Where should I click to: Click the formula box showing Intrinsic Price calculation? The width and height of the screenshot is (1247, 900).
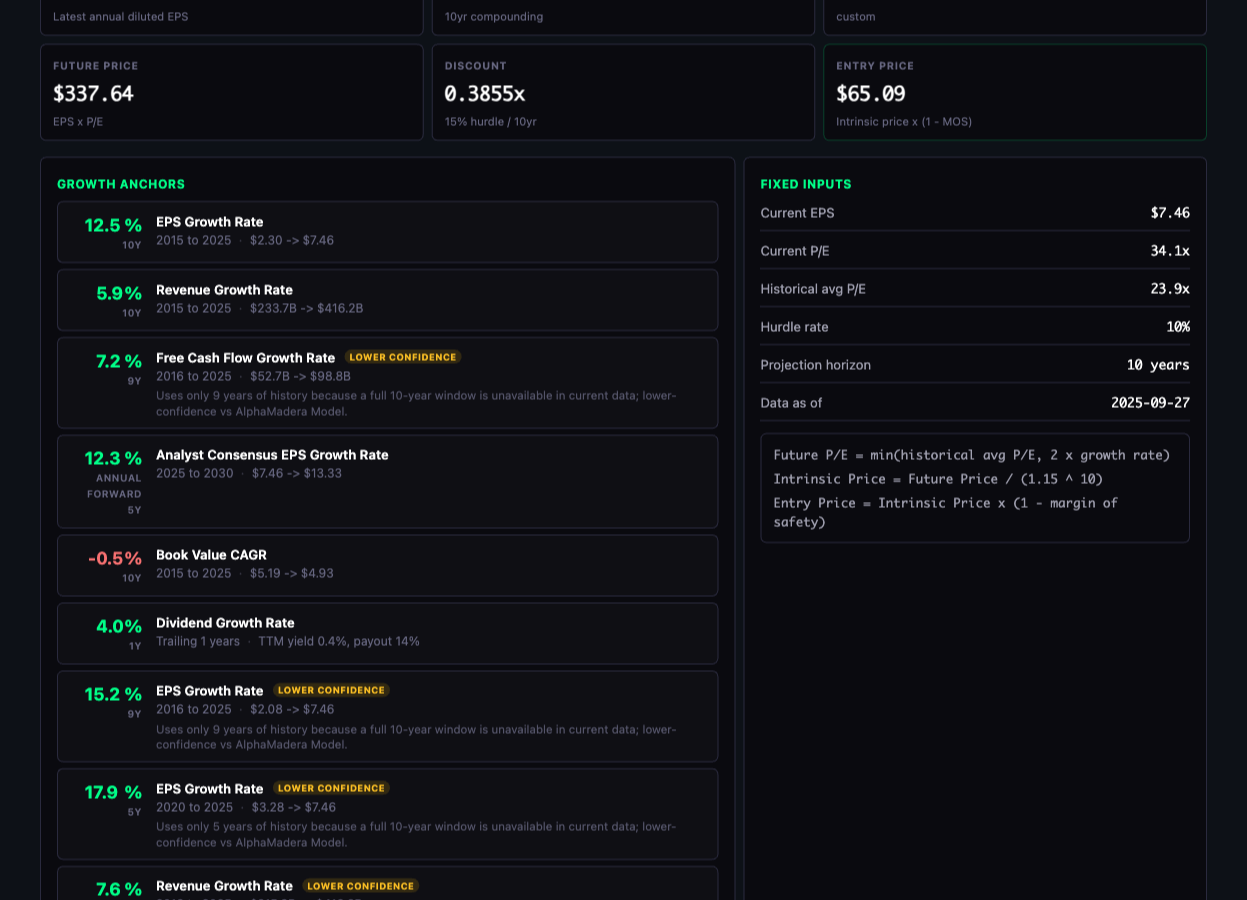tap(975, 488)
